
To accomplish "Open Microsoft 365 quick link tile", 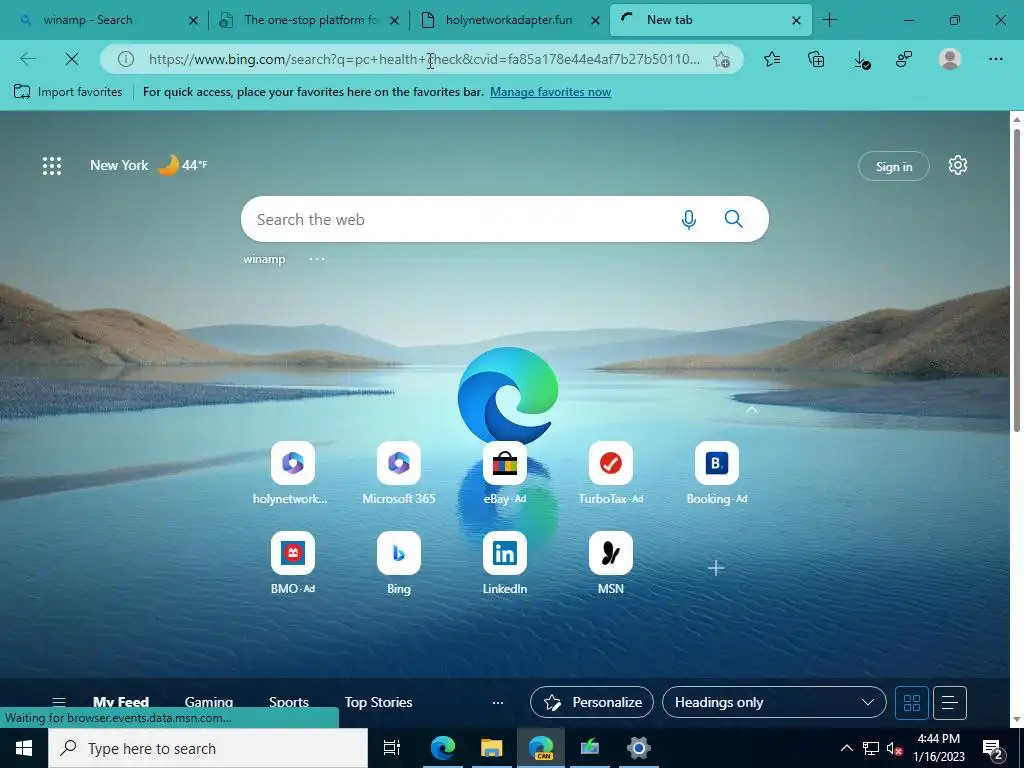I will pos(398,473).
